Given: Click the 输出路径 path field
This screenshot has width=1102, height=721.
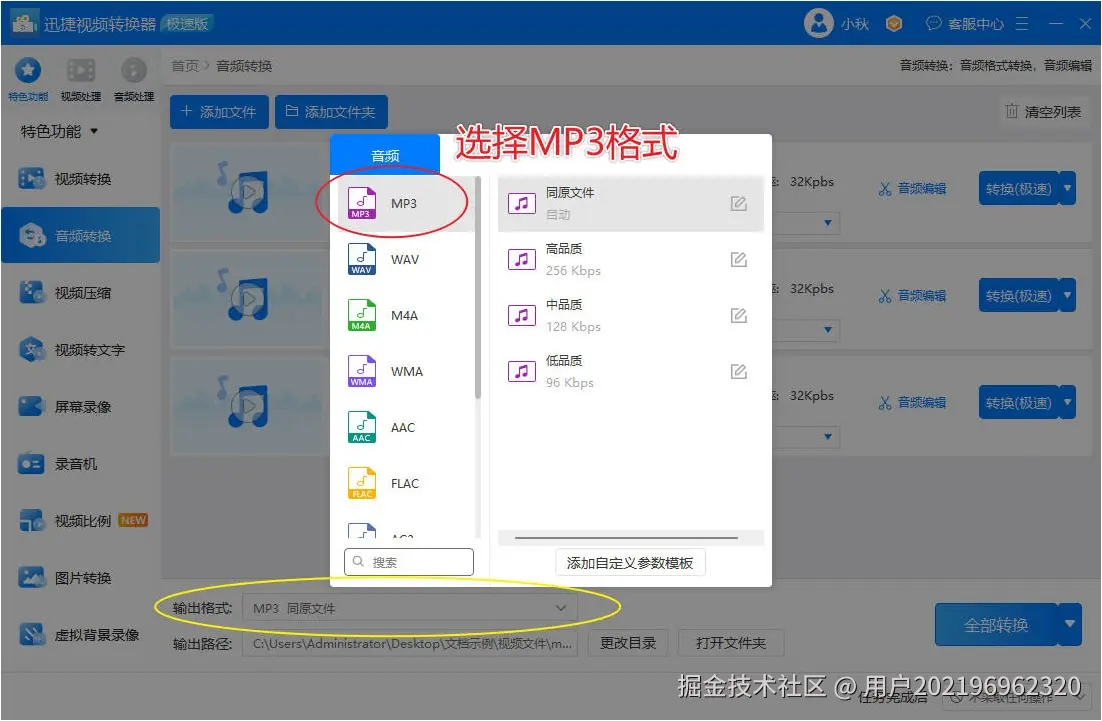Looking at the screenshot, I should [x=410, y=643].
